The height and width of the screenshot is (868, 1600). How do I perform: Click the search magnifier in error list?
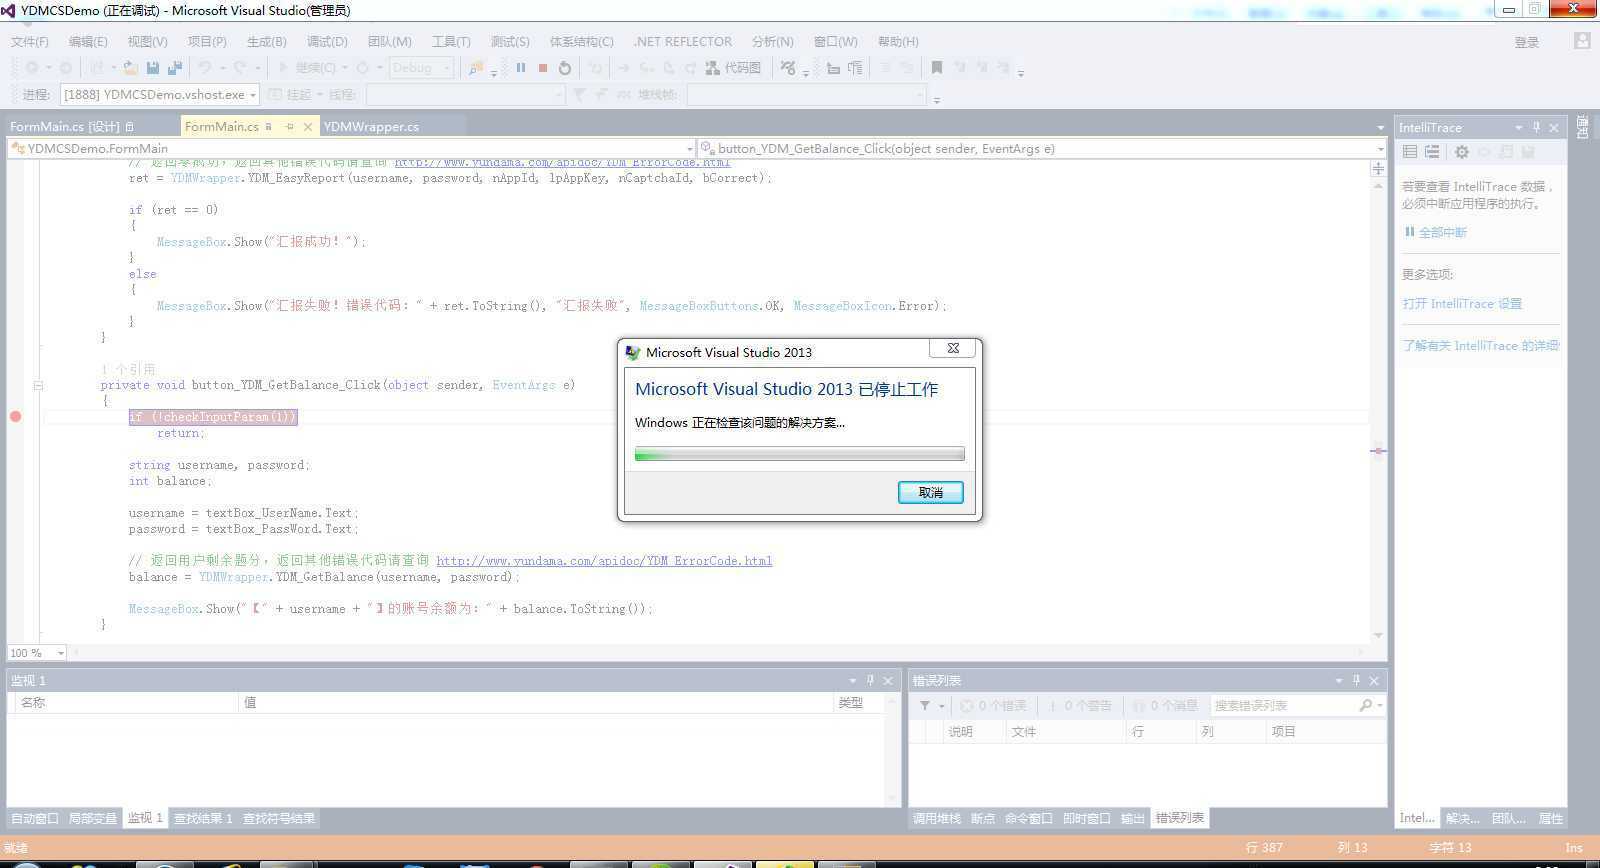click(1366, 706)
